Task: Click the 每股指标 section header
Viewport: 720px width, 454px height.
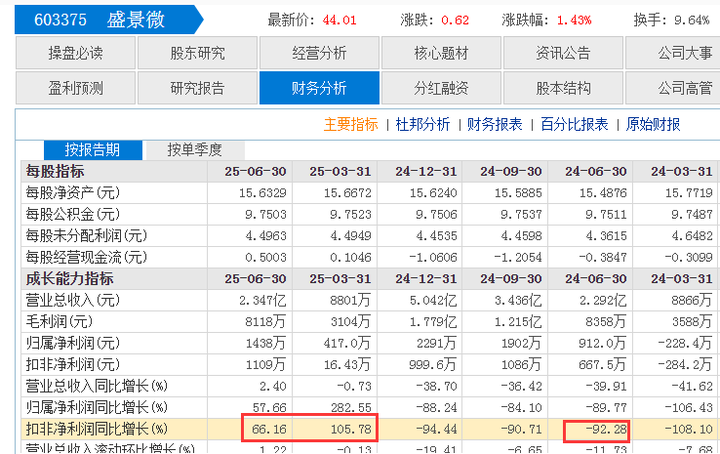Action: pos(55,171)
